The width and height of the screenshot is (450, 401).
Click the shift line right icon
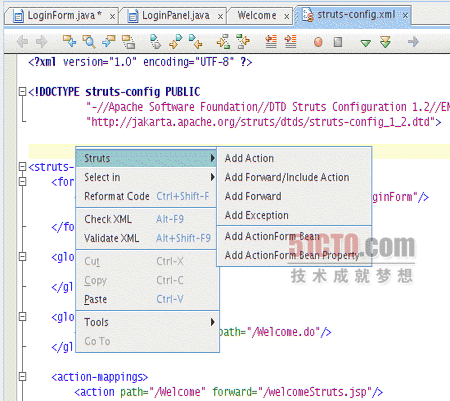(290, 42)
